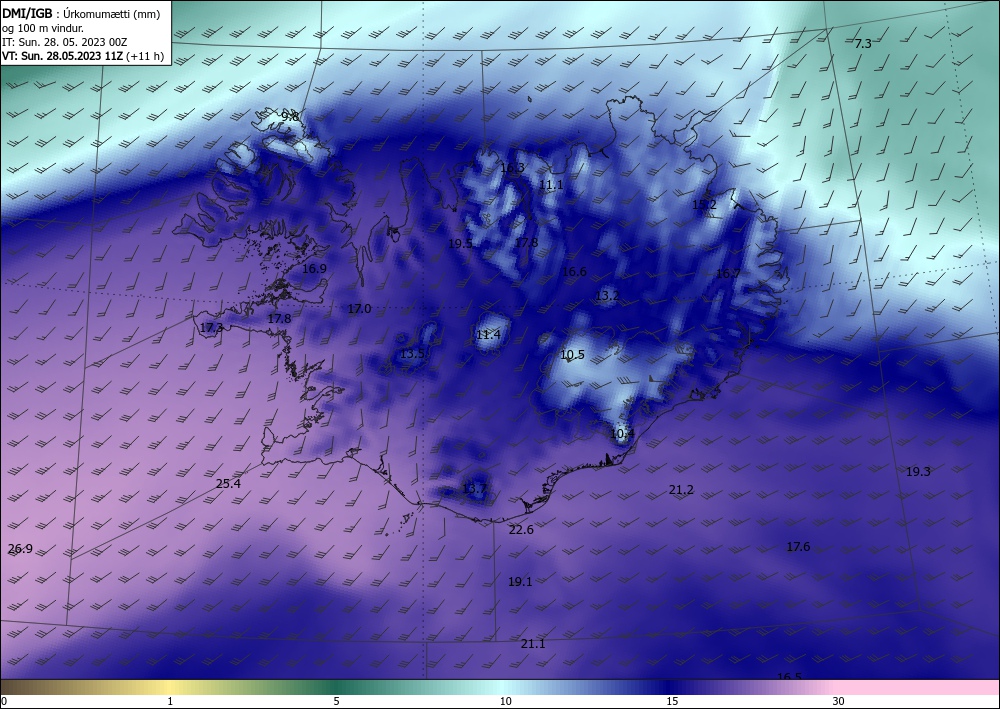This screenshot has width=1000, height=709.
Task: Click the 7.3 value on the map
Action: pyautogui.click(x=863, y=44)
